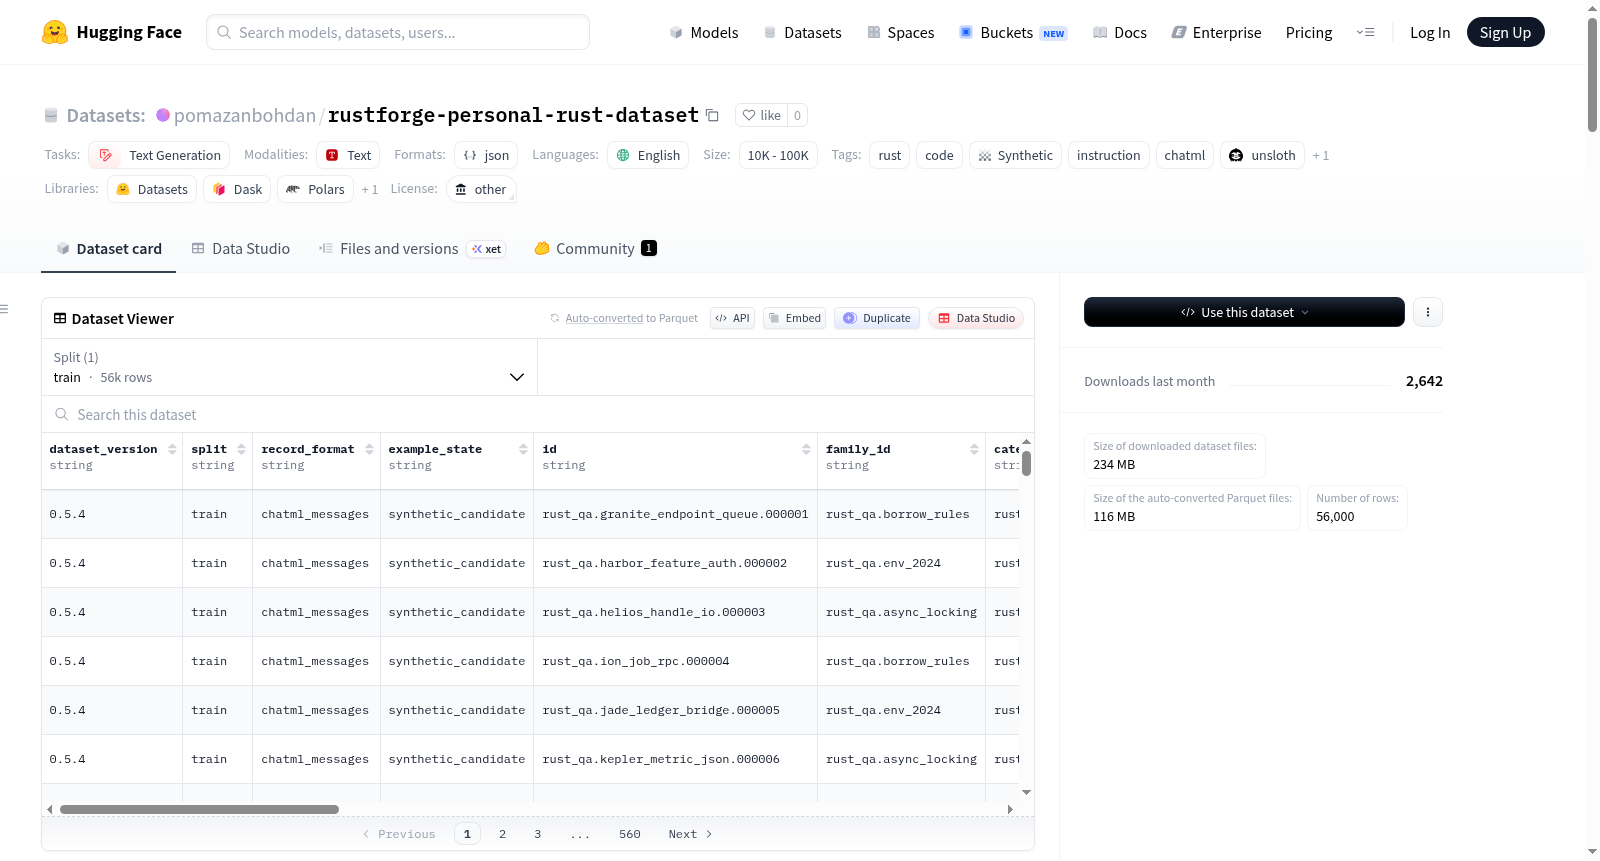Go to page 2 of the dataset viewer
The width and height of the screenshot is (1600, 861).
point(502,834)
